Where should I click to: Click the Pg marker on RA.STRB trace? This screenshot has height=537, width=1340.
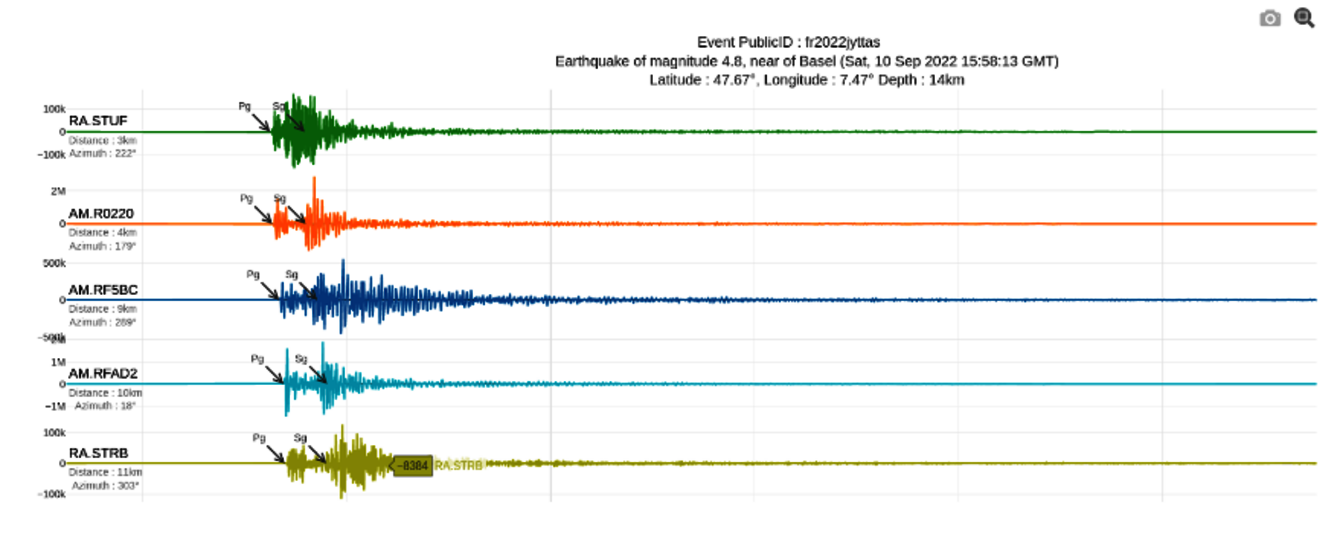[x=275, y=453]
